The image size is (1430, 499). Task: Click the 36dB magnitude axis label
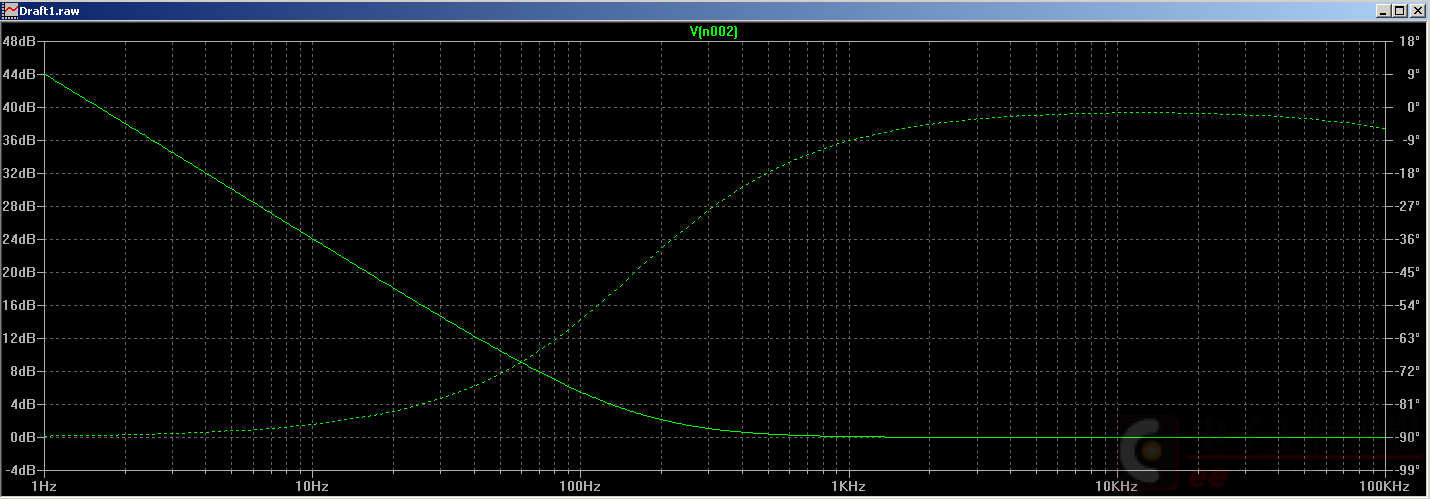click(20, 140)
